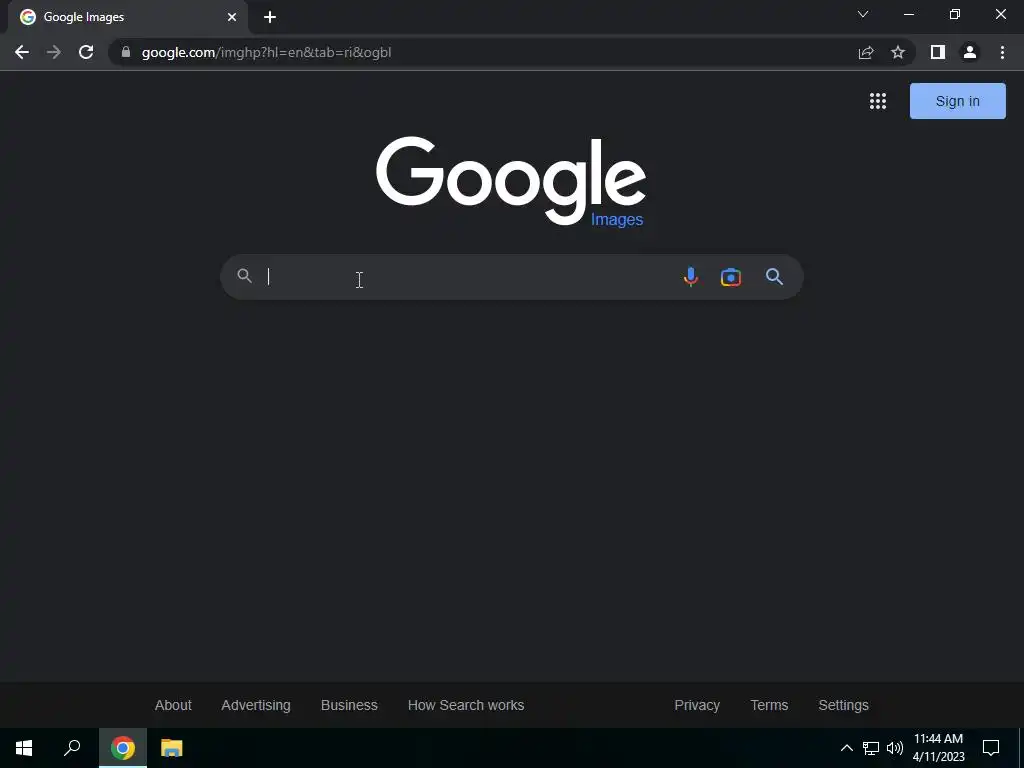This screenshot has width=1024, height=768.
Task: Open search by image camera icon
Action: pos(731,277)
